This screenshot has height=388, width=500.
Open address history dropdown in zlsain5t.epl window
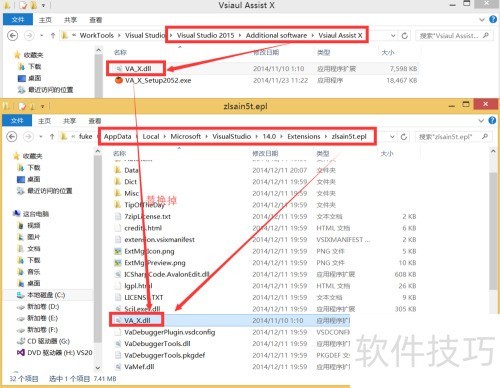tap(393, 136)
